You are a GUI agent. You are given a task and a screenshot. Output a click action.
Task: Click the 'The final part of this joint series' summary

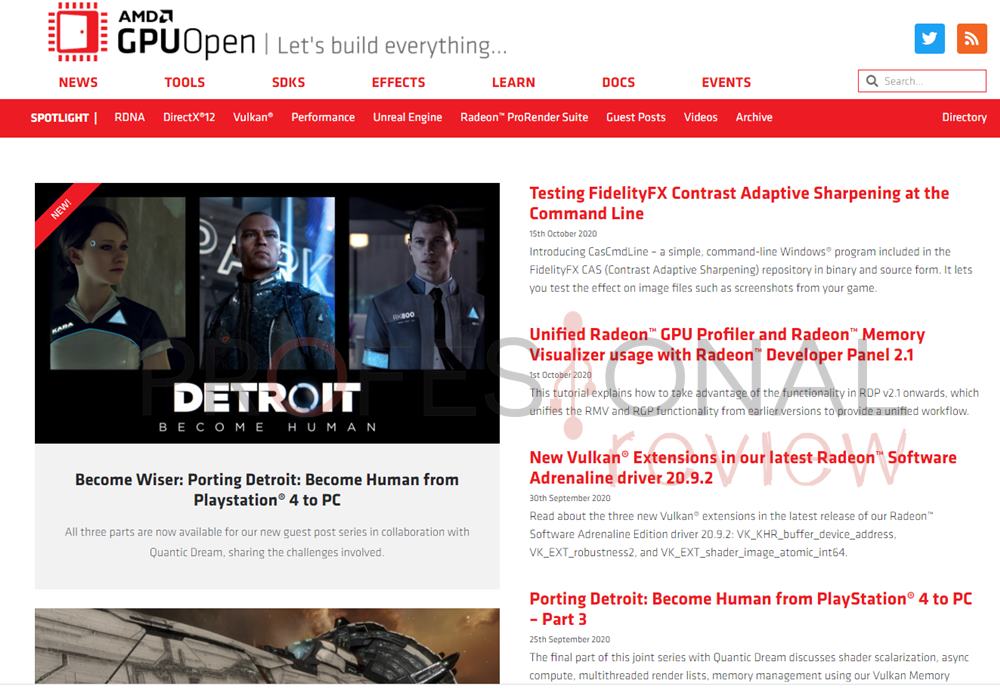[749, 666]
